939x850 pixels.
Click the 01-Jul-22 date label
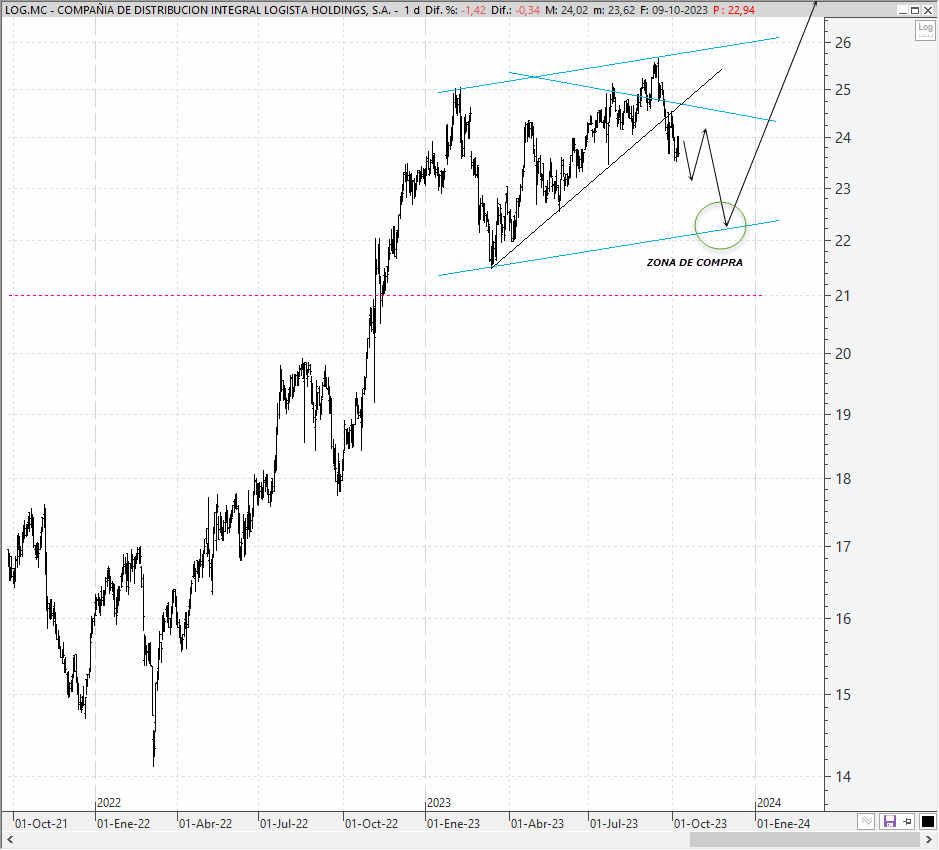click(x=284, y=824)
